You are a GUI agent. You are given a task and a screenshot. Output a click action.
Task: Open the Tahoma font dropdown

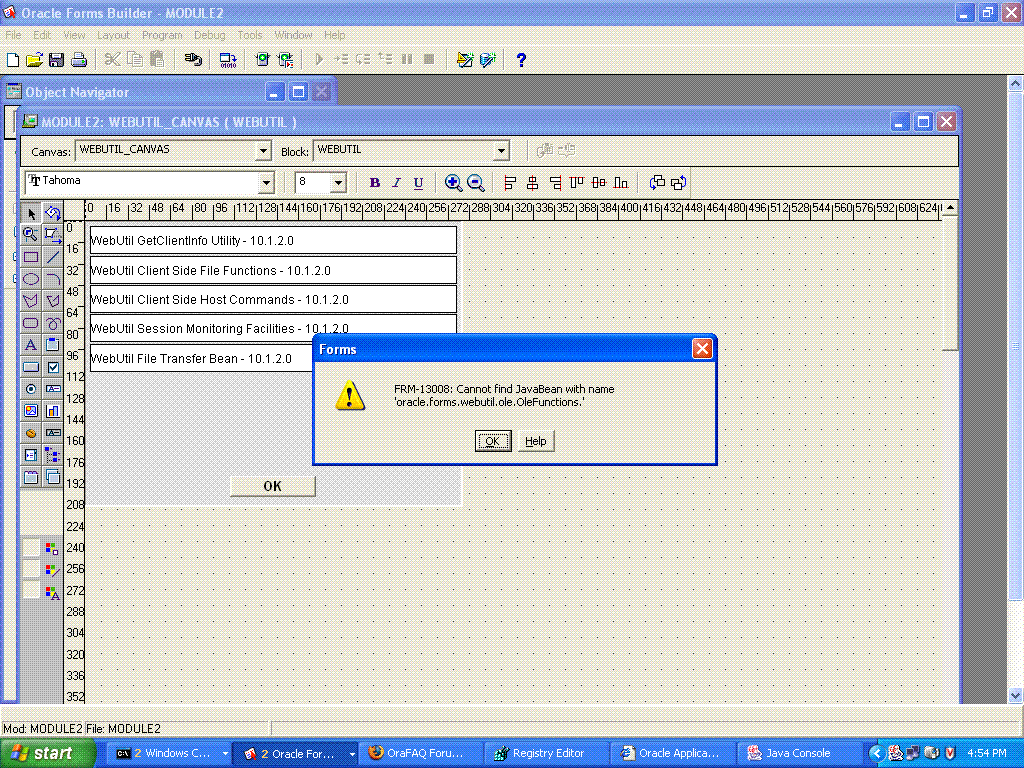coord(266,183)
